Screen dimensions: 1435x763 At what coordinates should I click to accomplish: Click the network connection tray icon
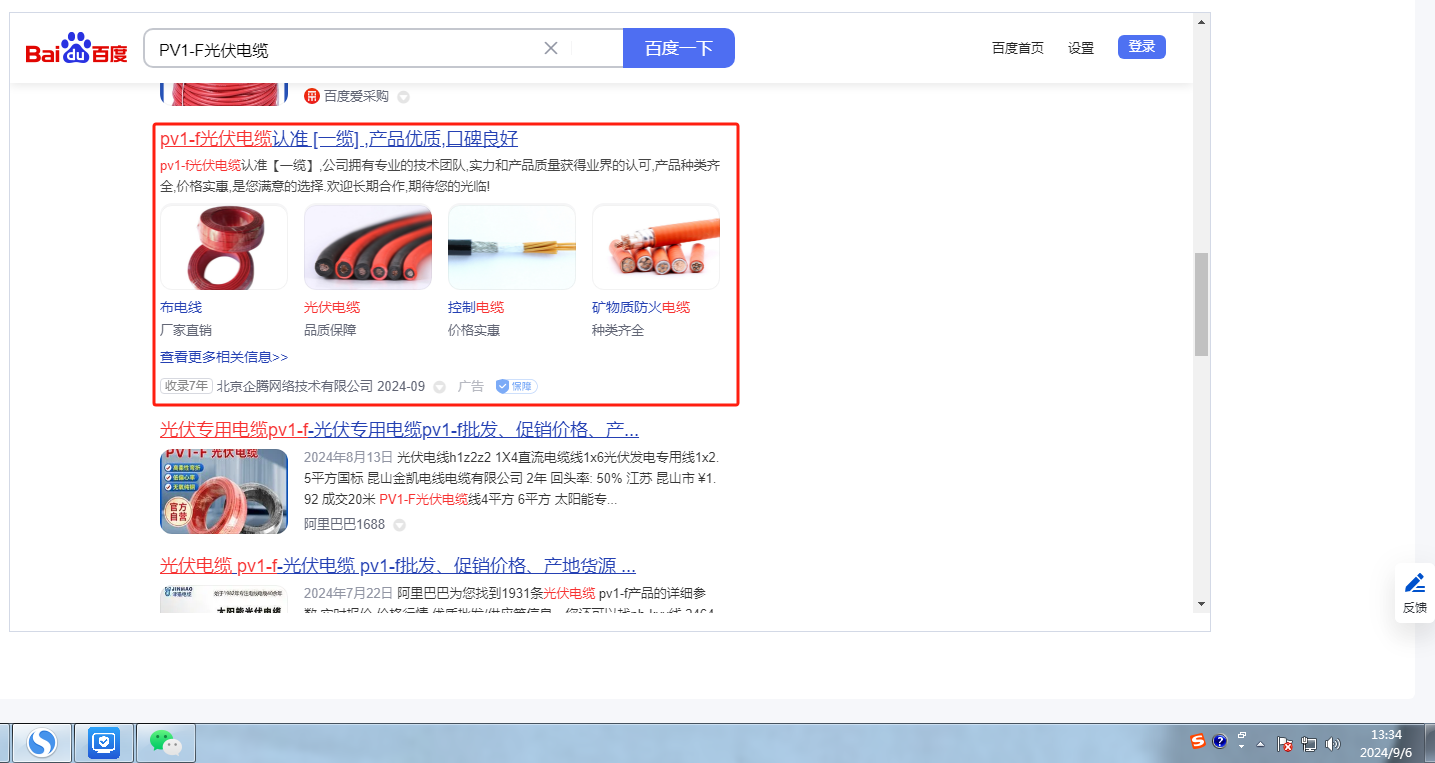tap(1309, 744)
